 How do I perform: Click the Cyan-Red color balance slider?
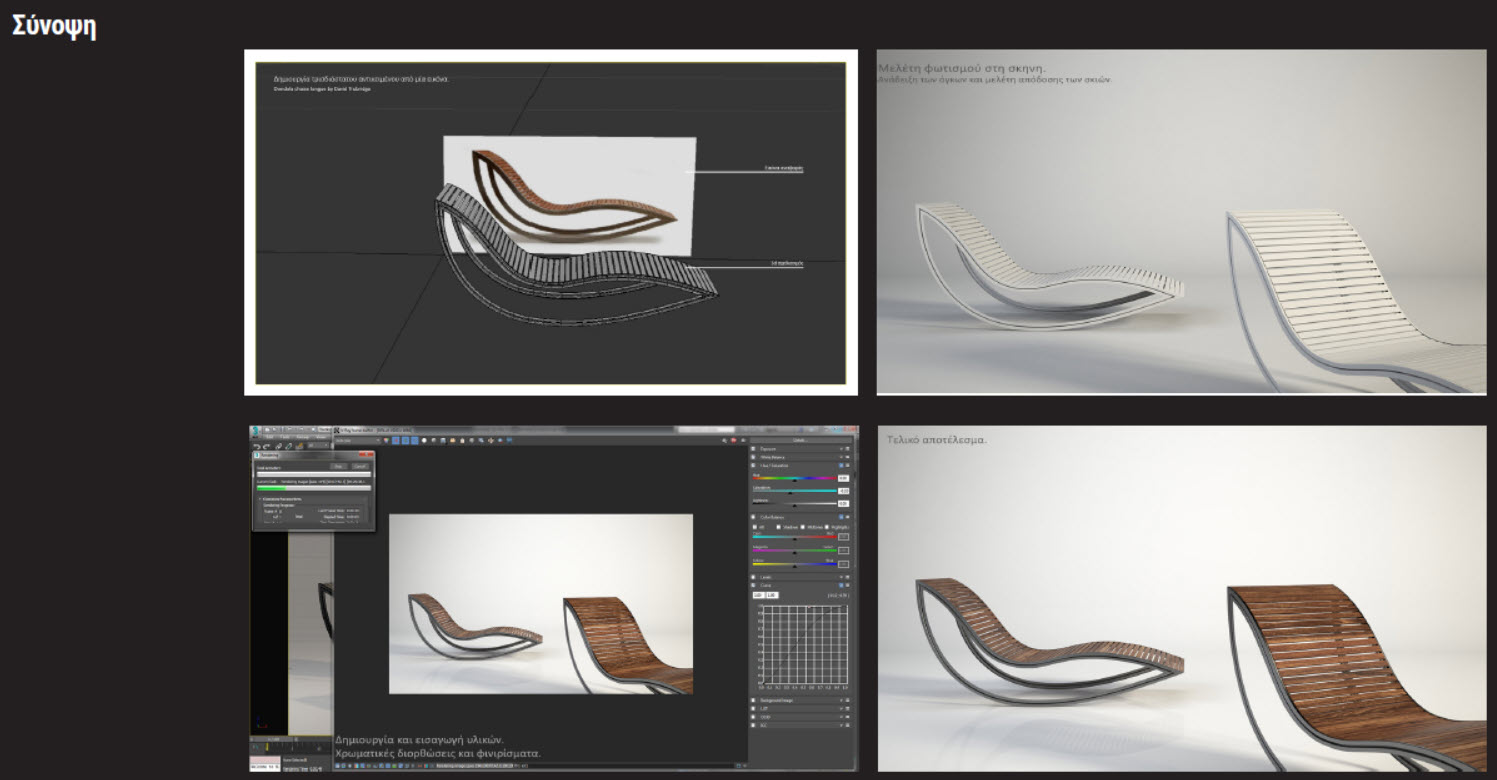tap(794, 537)
